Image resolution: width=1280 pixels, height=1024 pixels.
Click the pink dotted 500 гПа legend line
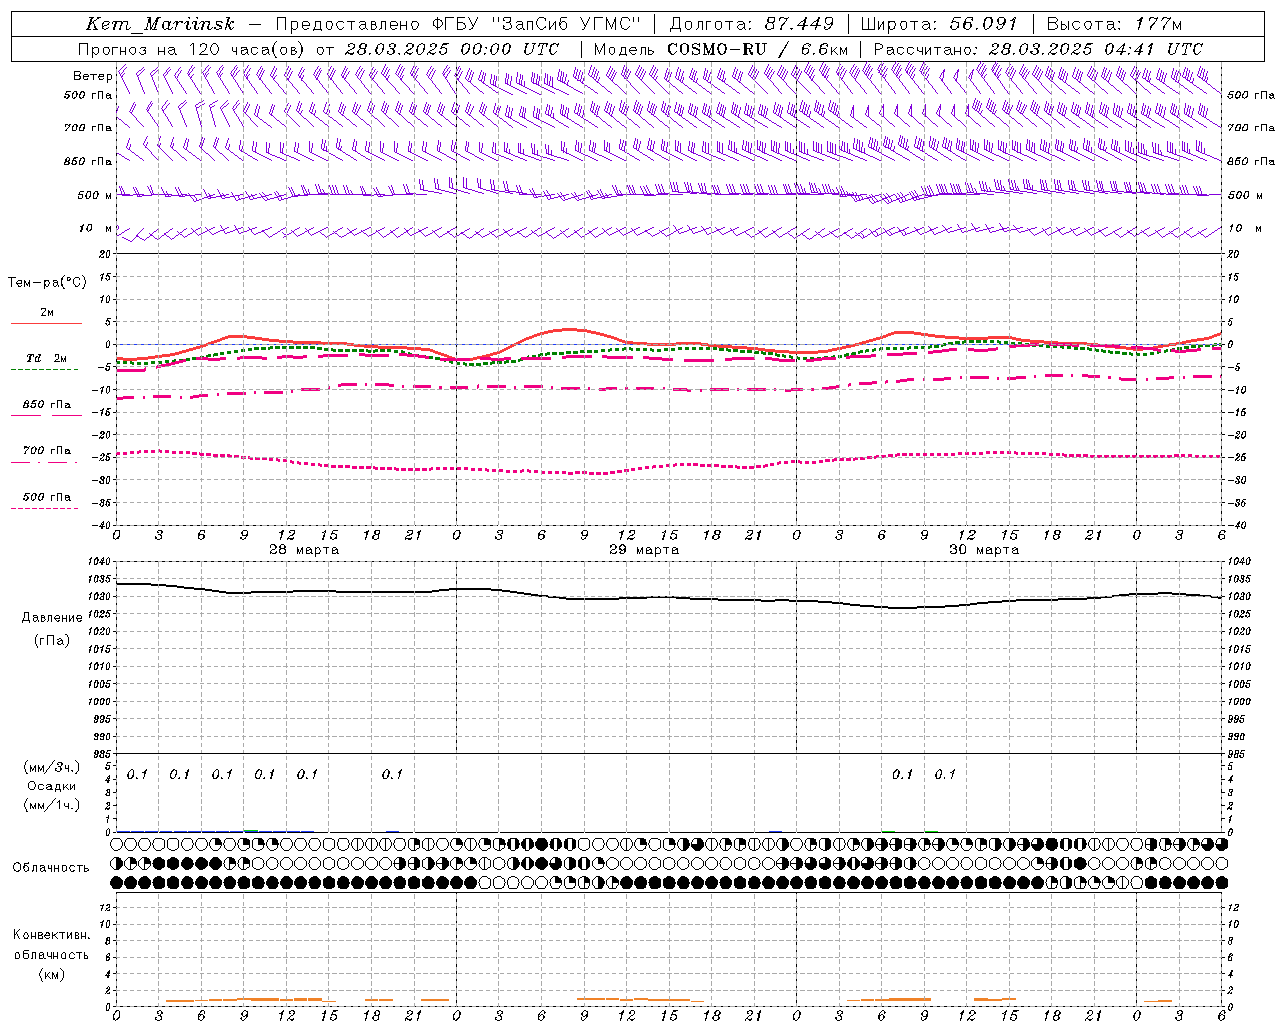click(x=44, y=509)
